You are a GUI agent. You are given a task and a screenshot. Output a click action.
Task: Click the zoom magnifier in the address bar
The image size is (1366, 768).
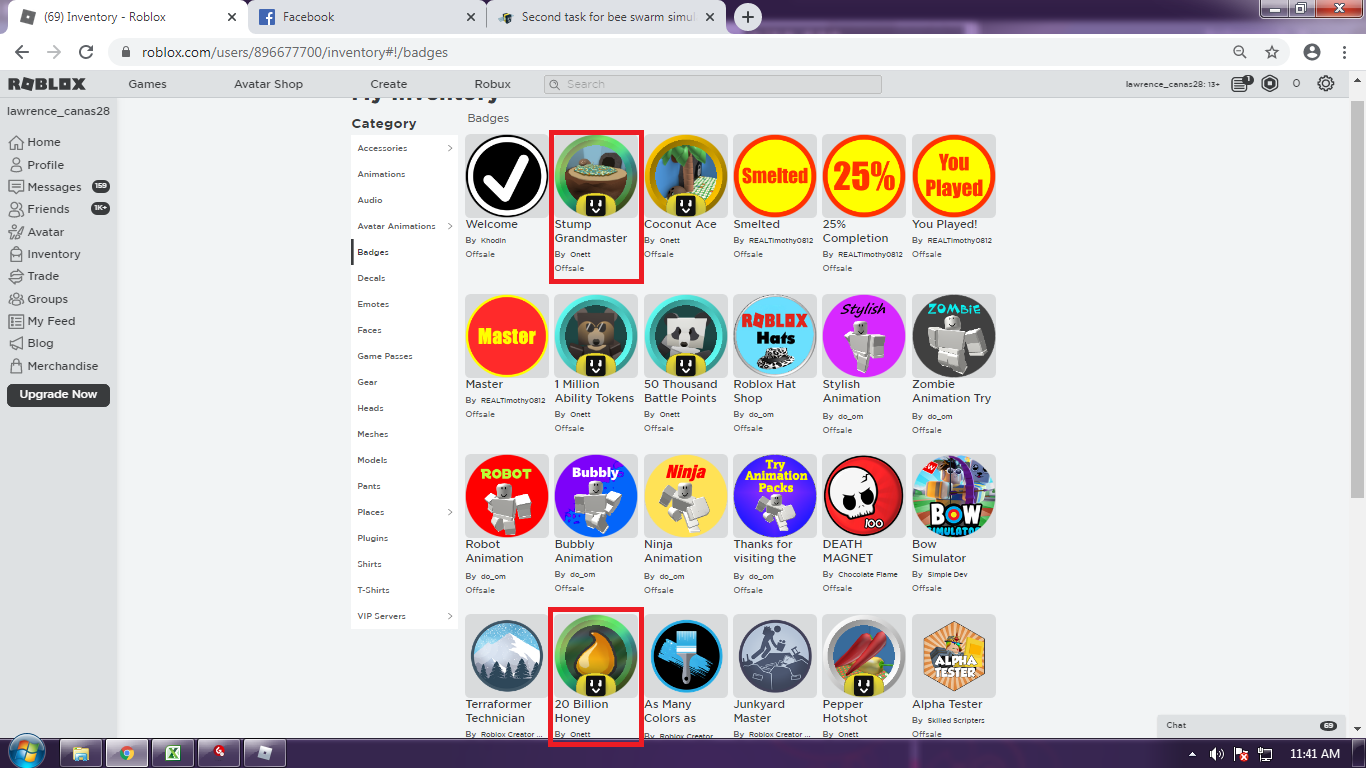click(1240, 52)
